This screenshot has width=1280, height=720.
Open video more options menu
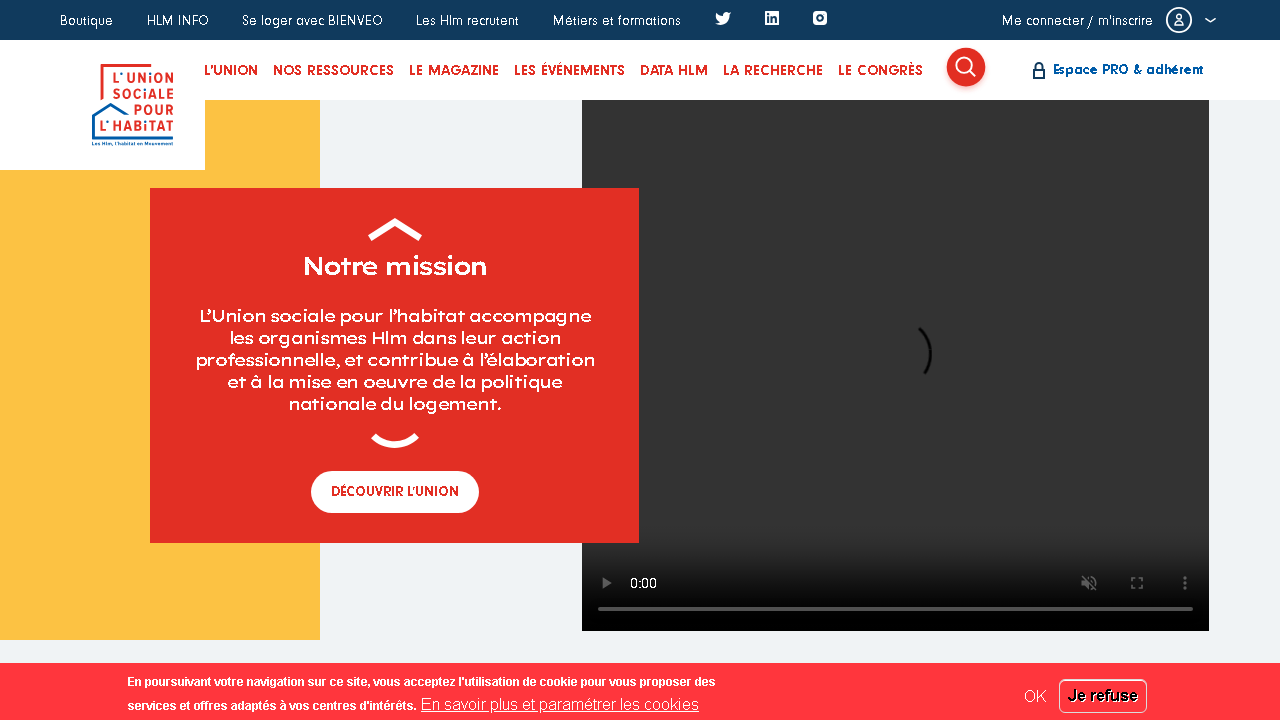1185,583
